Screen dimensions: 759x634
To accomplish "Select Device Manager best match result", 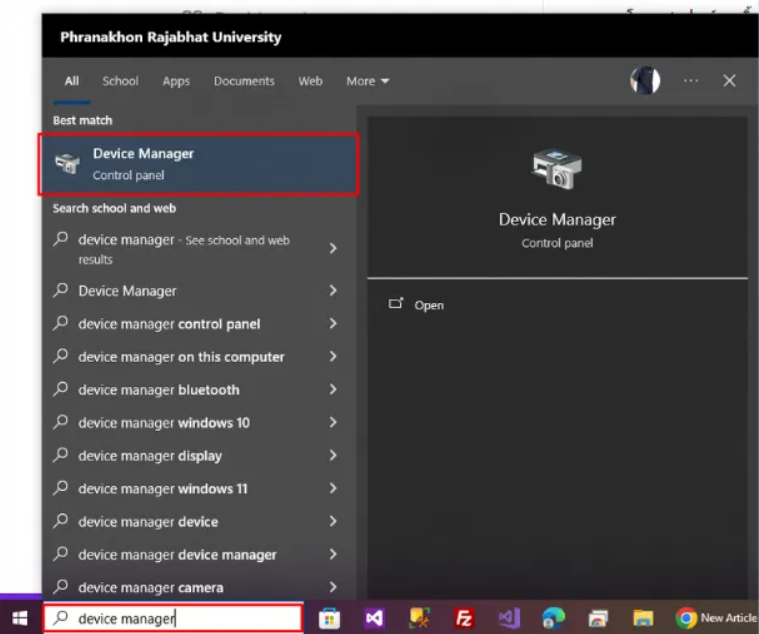I will pos(198,164).
